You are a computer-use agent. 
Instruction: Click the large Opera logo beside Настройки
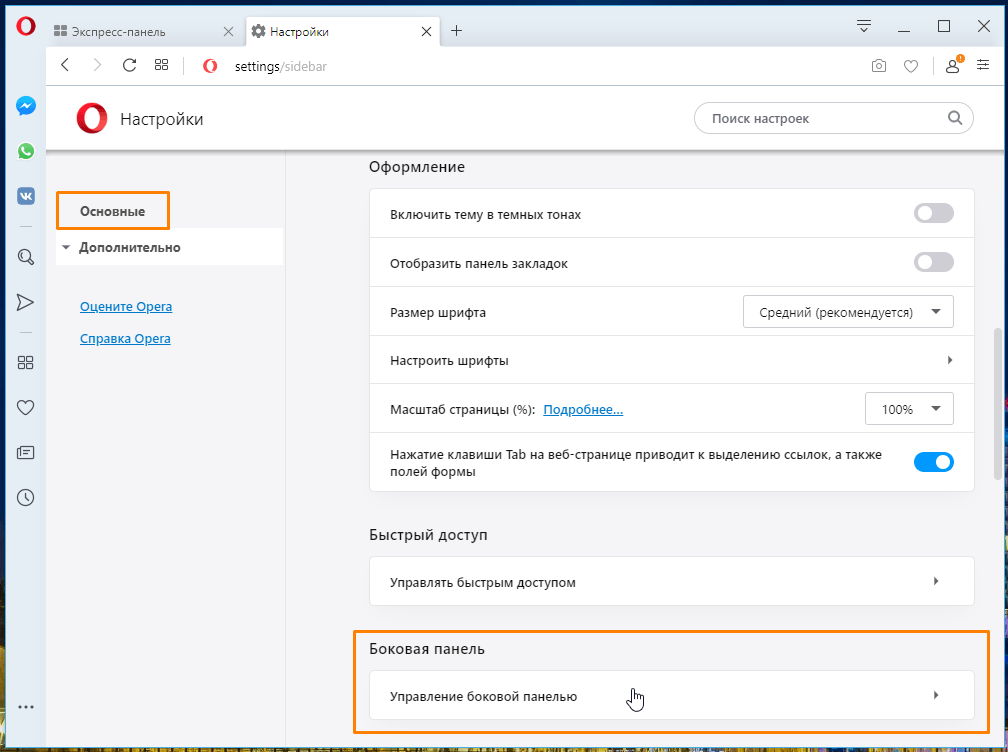click(92, 118)
